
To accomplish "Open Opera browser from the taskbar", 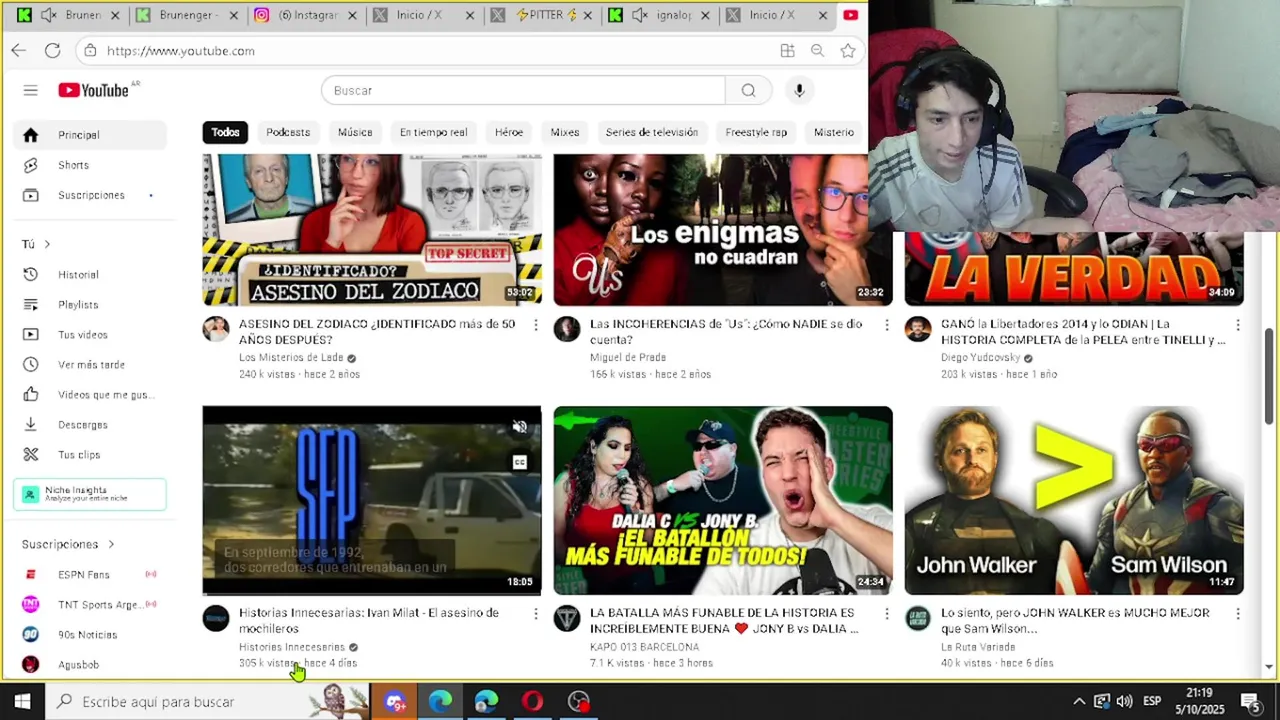I will coord(532,701).
